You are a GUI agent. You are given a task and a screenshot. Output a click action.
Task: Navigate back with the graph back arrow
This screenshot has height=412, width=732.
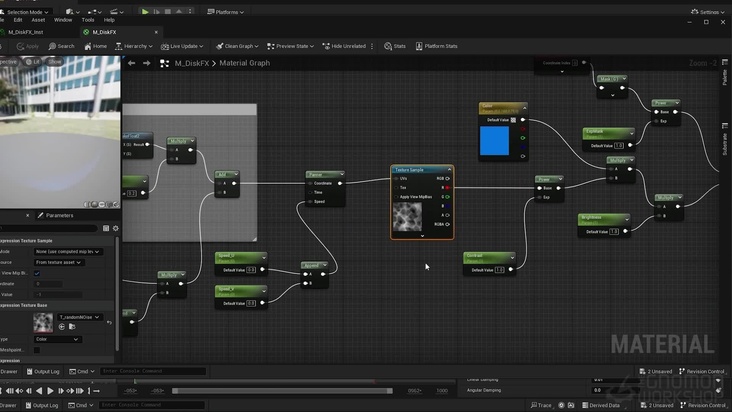(x=131, y=63)
